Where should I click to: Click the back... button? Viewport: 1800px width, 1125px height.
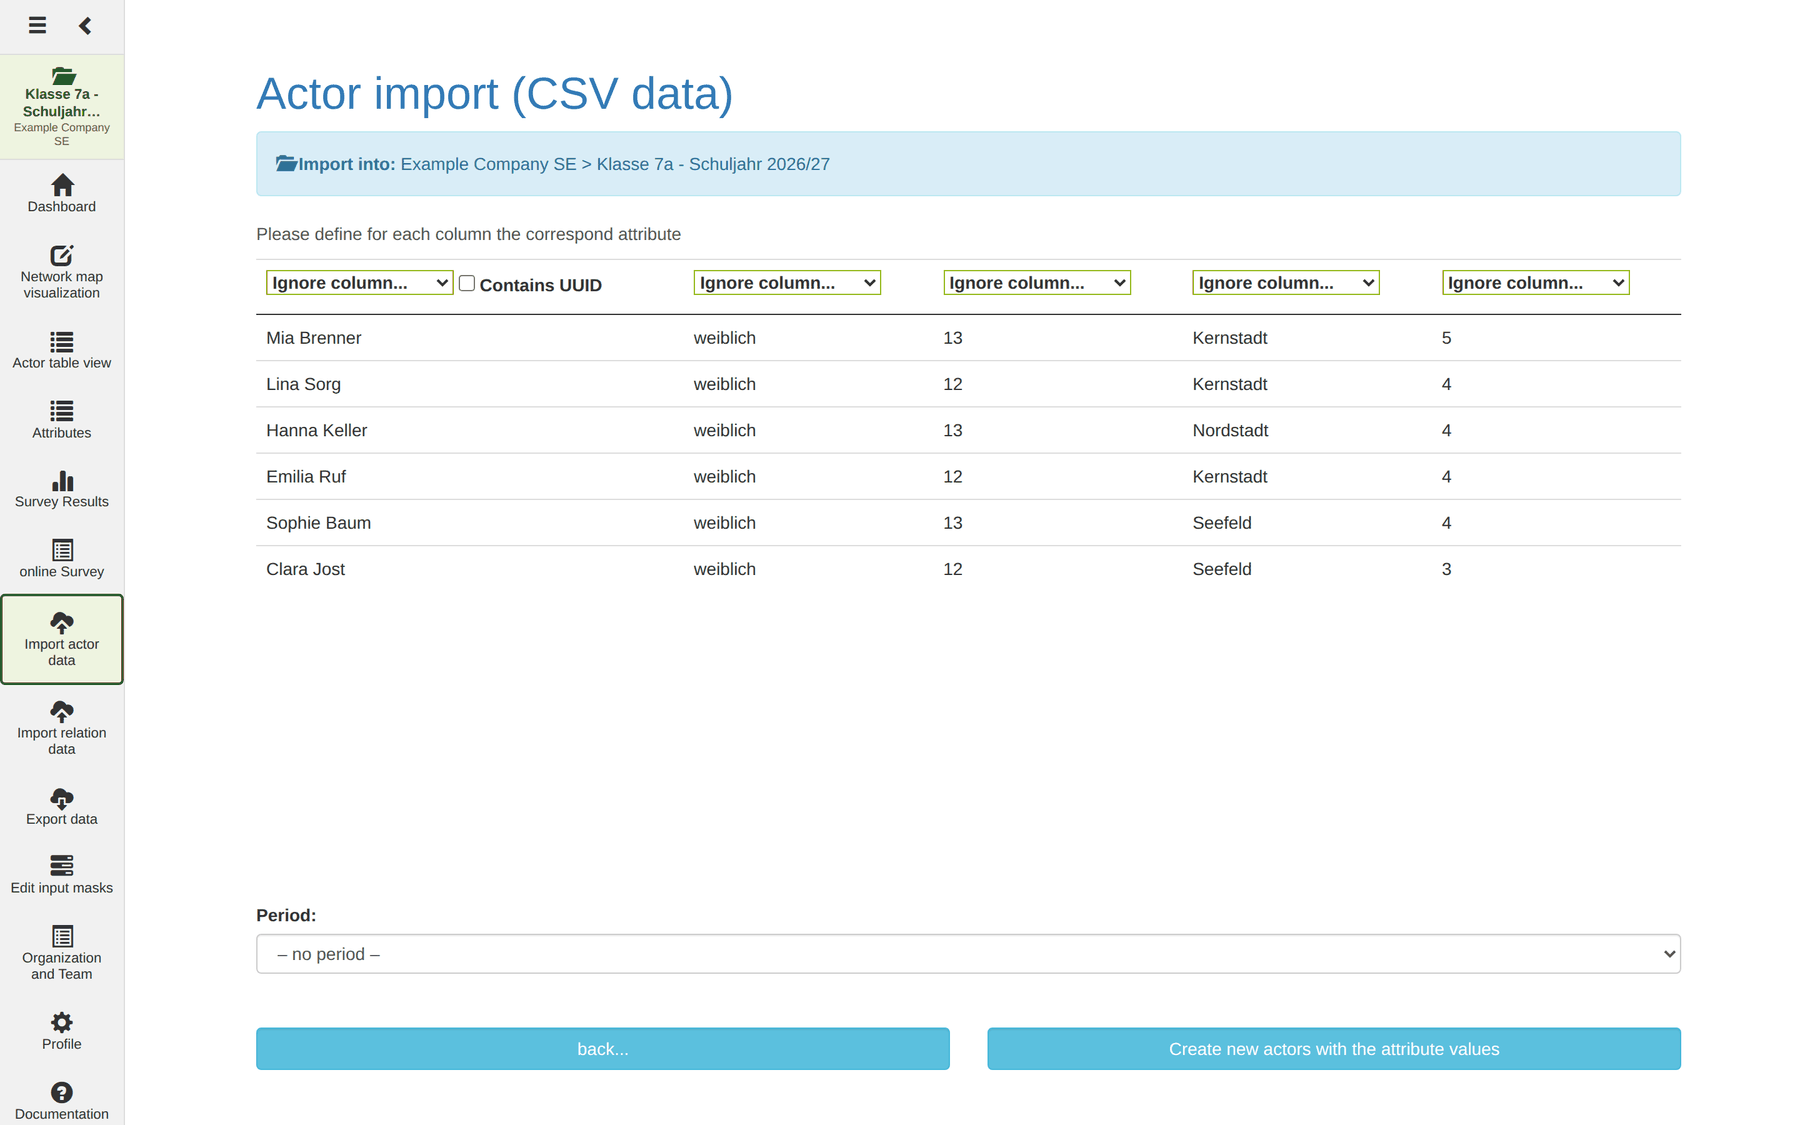pos(603,1049)
